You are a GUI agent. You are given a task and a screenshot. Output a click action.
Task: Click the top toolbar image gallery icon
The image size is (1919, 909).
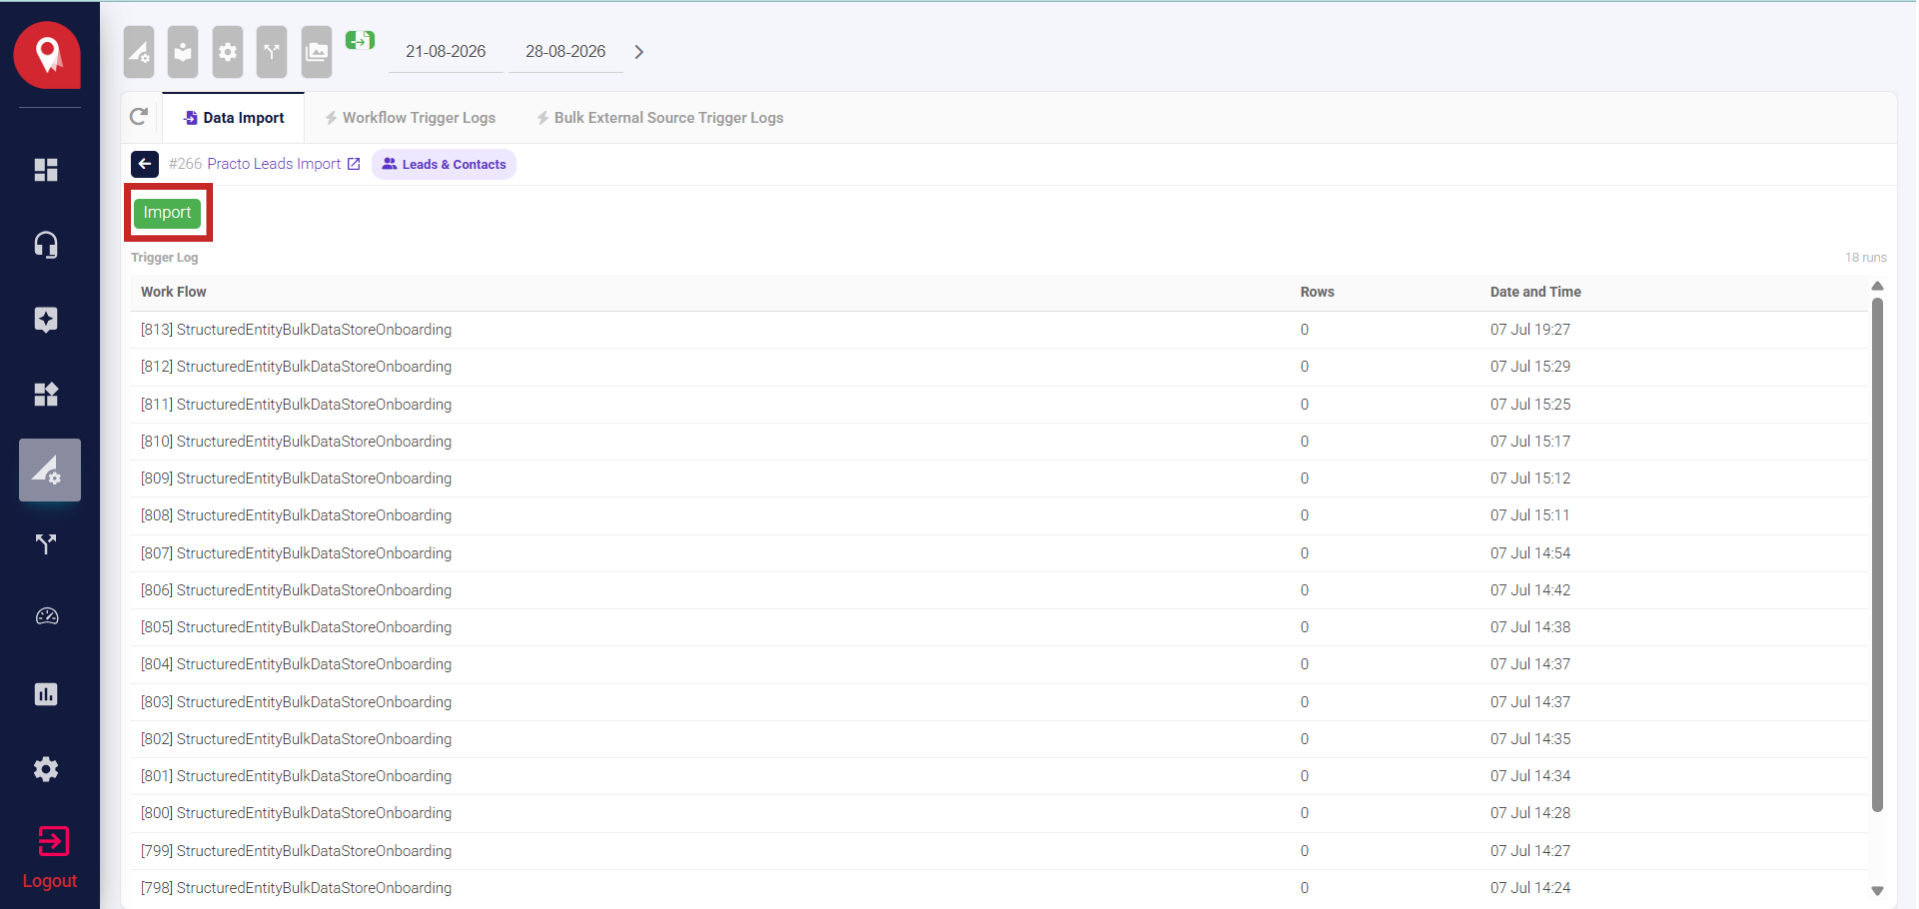(x=317, y=52)
